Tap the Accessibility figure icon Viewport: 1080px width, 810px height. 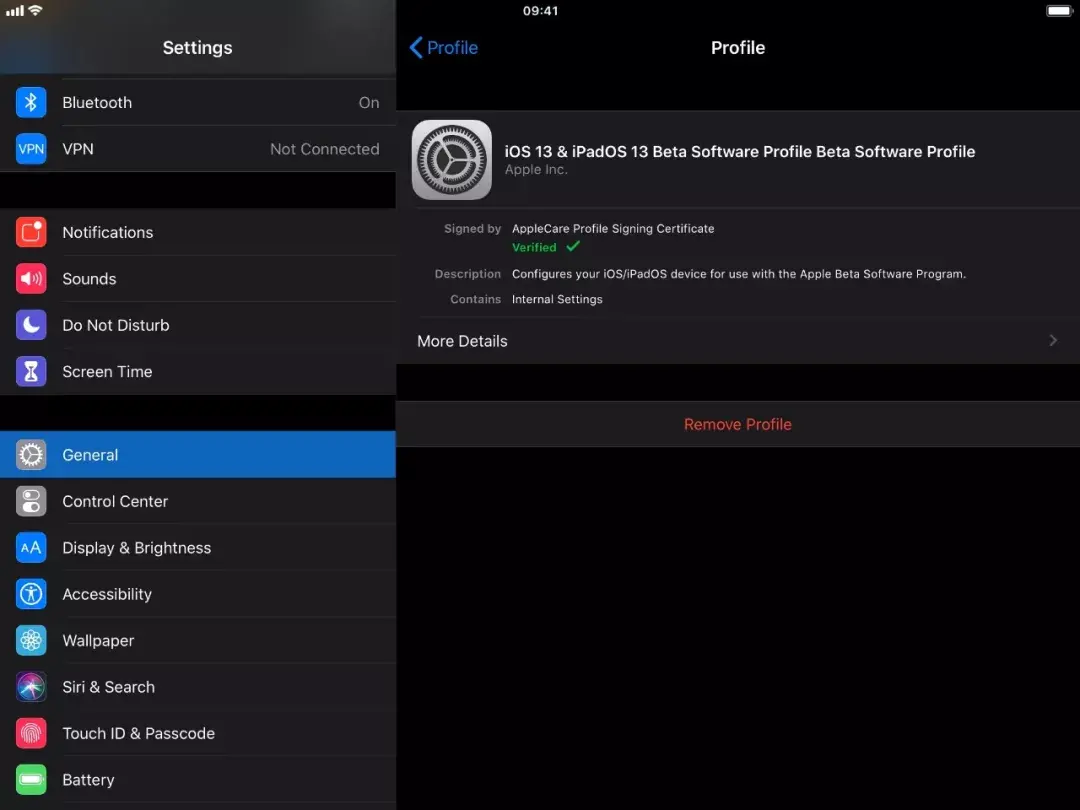tap(31, 594)
